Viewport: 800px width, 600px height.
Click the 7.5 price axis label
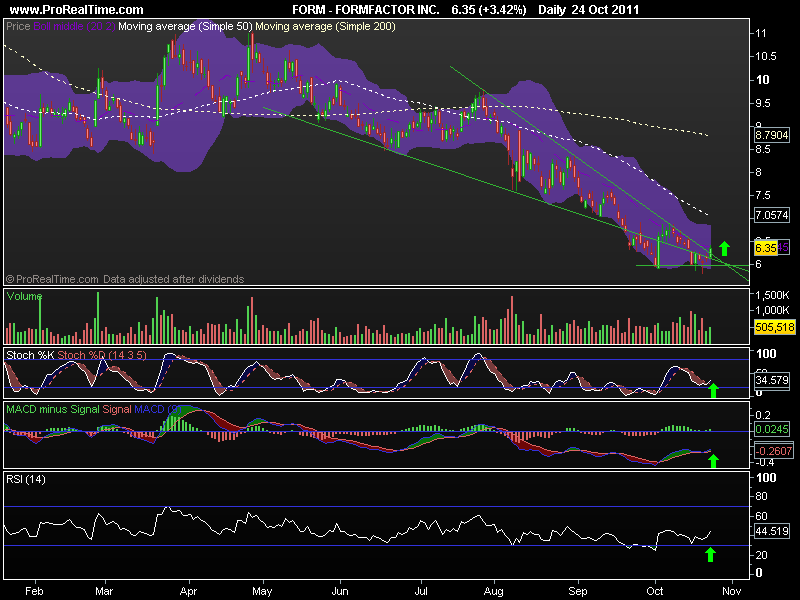pos(763,195)
